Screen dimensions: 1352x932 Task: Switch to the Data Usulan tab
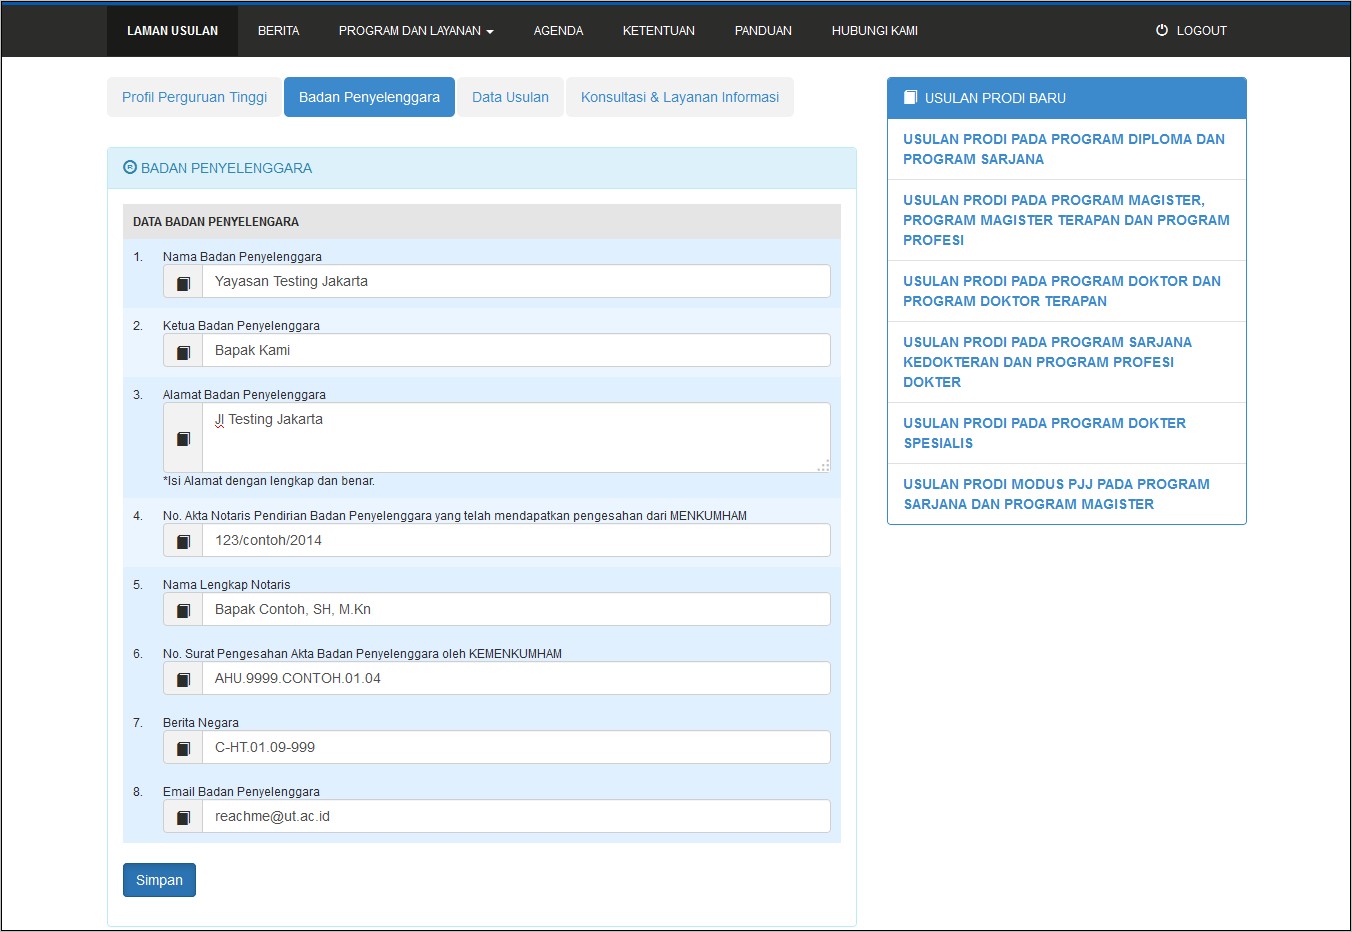(510, 97)
